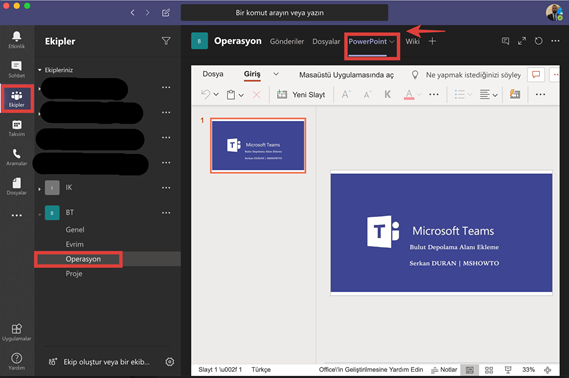Open the Gönderiler tab
The width and height of the screenshot is (569, 378).
287,41
